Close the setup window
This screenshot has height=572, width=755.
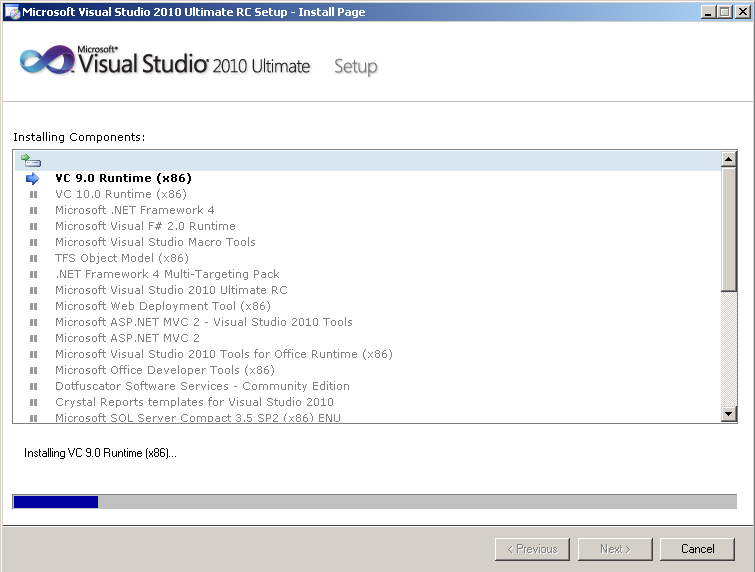[743, 12]
